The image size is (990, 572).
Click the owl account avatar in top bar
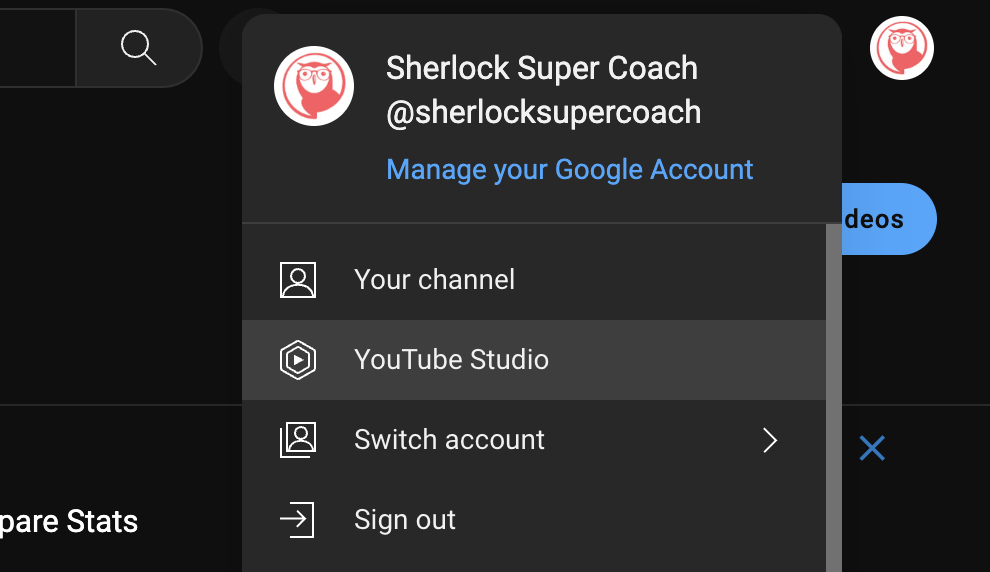(901, 48)
